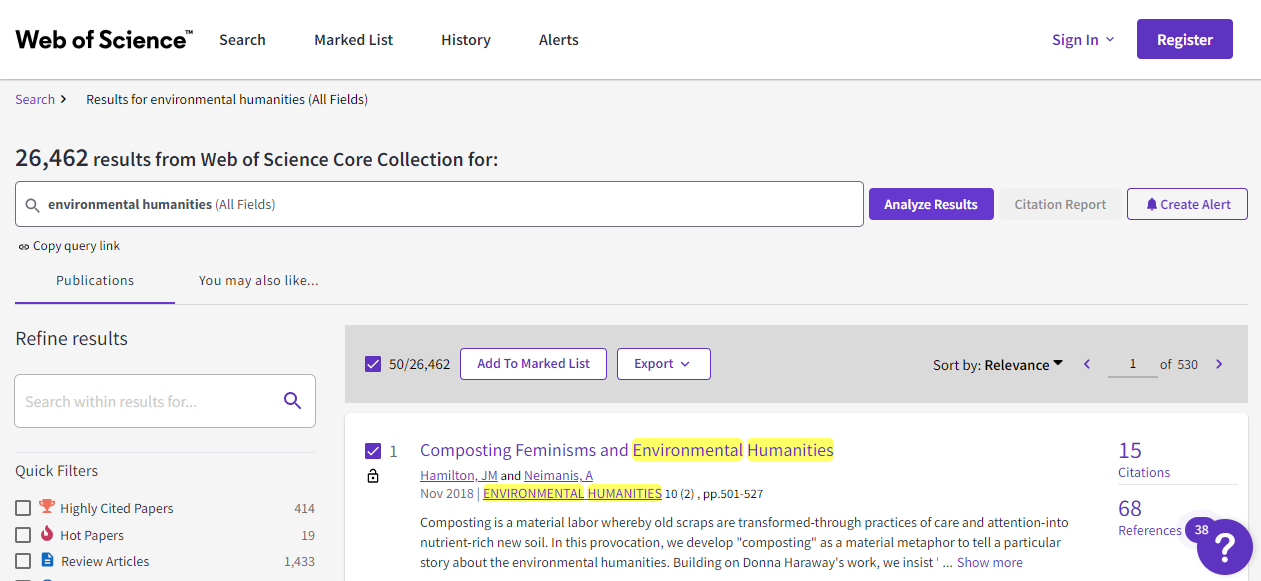This screenshot has height=581, width=1261.
Task: Click the 38 notification badge
Action: [x=1201, y=530]
